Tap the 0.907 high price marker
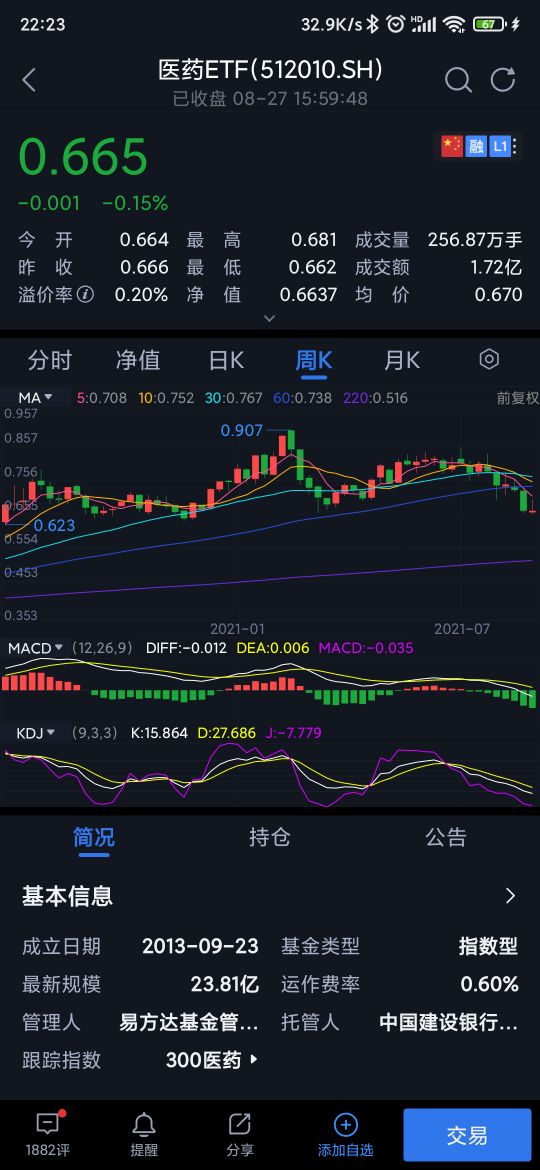The width and height of the screenshot is (540, 1170). pyautogui.click(x=242, y=430)
